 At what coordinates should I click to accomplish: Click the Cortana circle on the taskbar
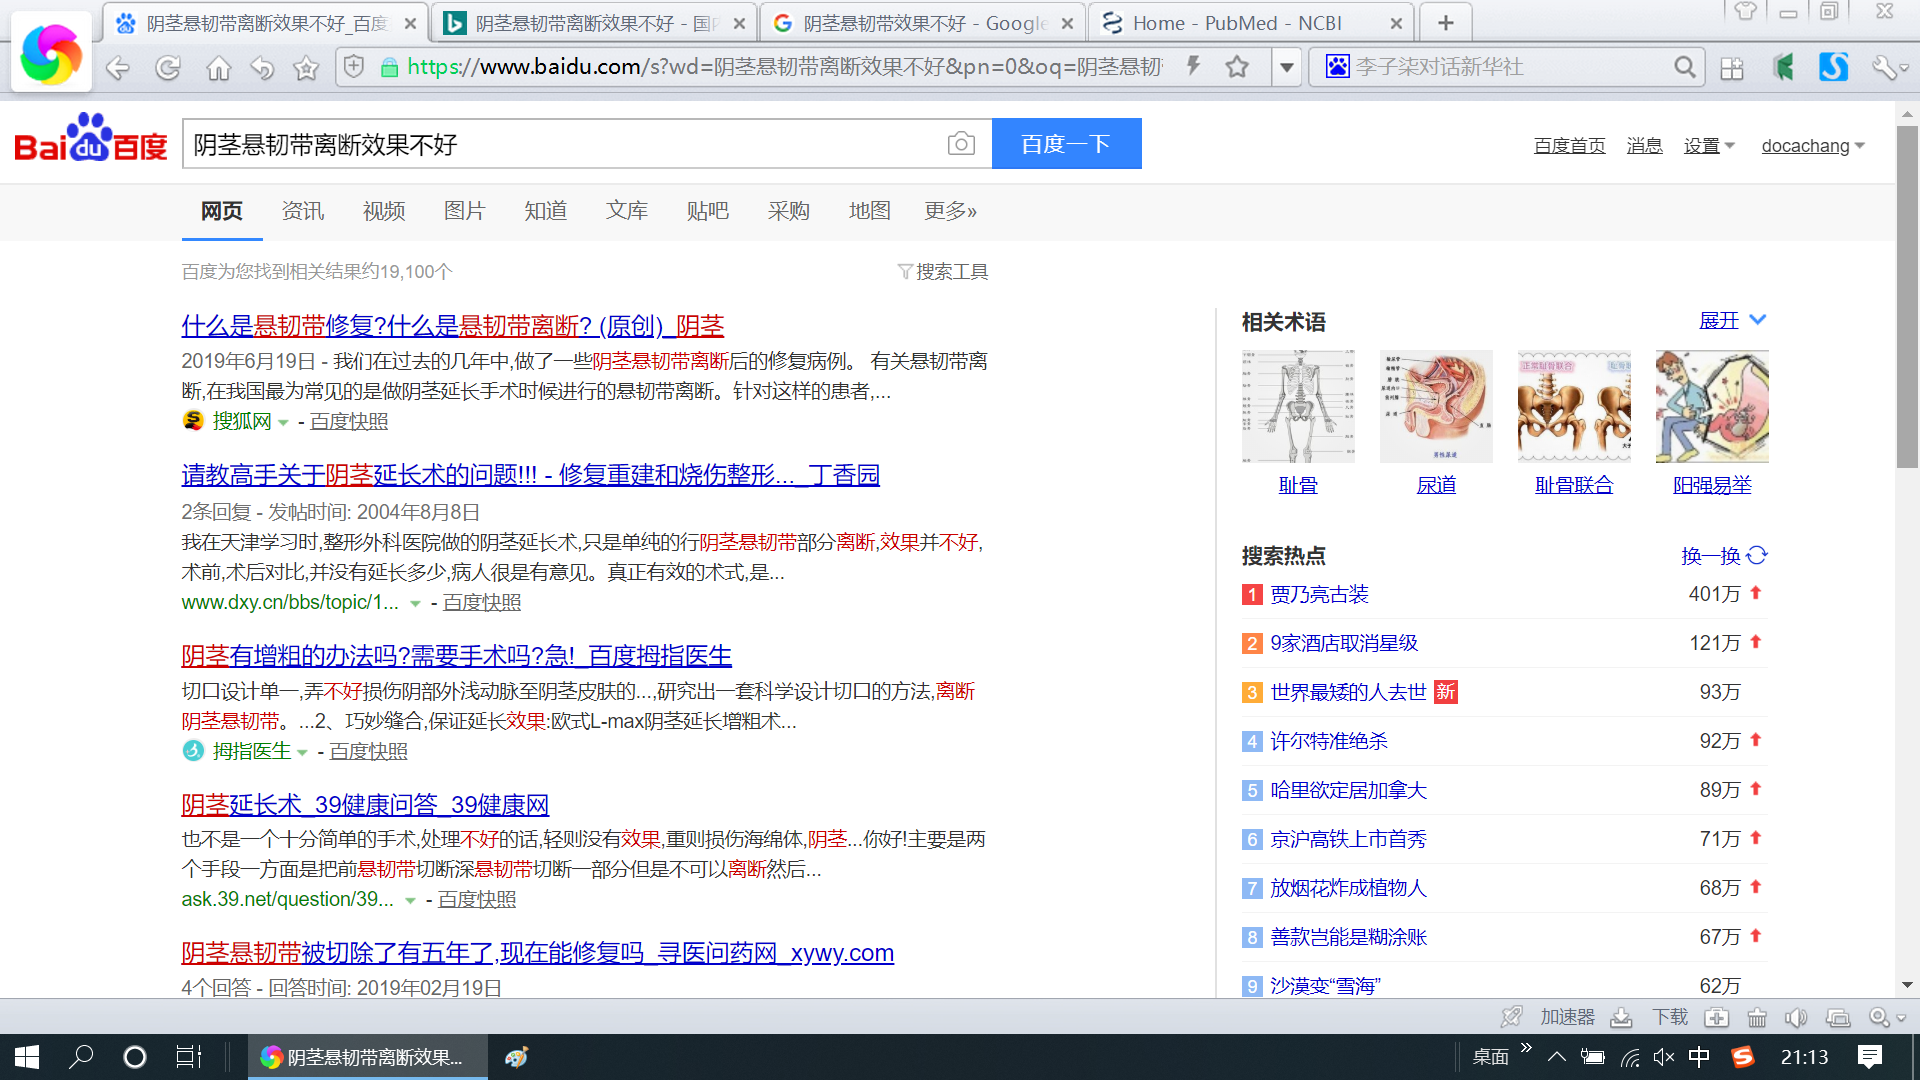point(135,1057)
